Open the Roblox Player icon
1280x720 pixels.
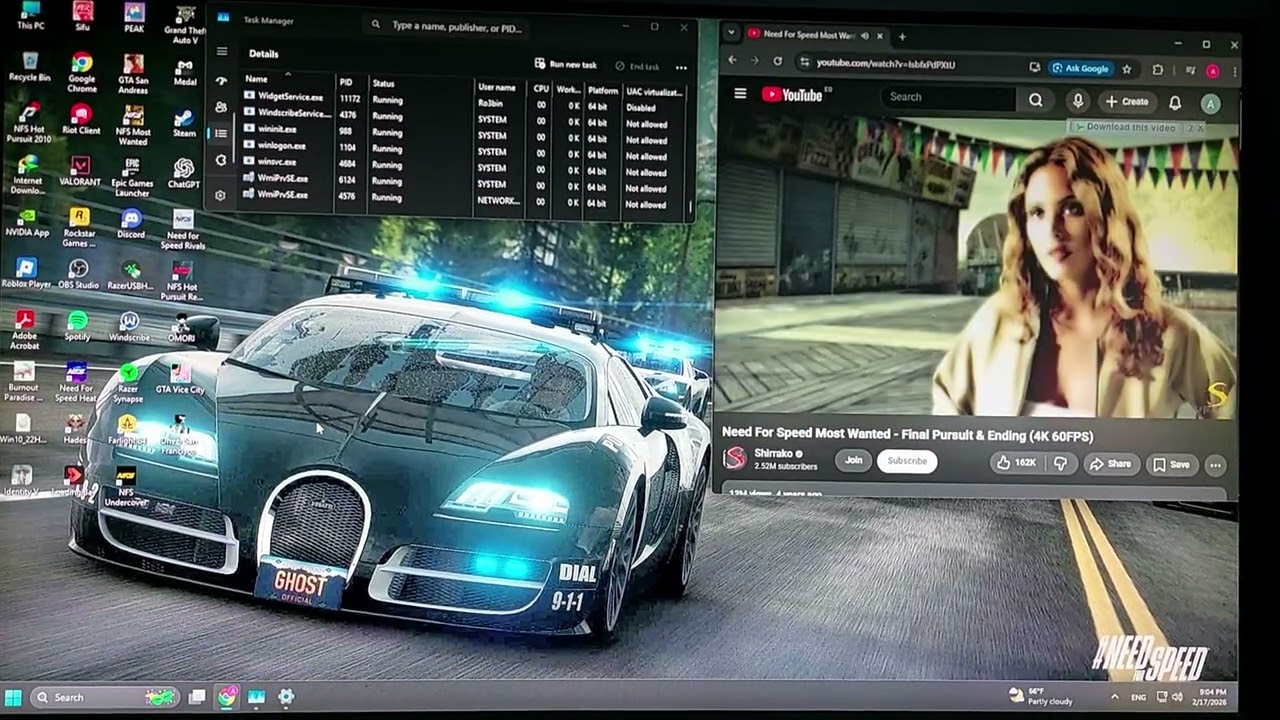(x=26, y=274)
